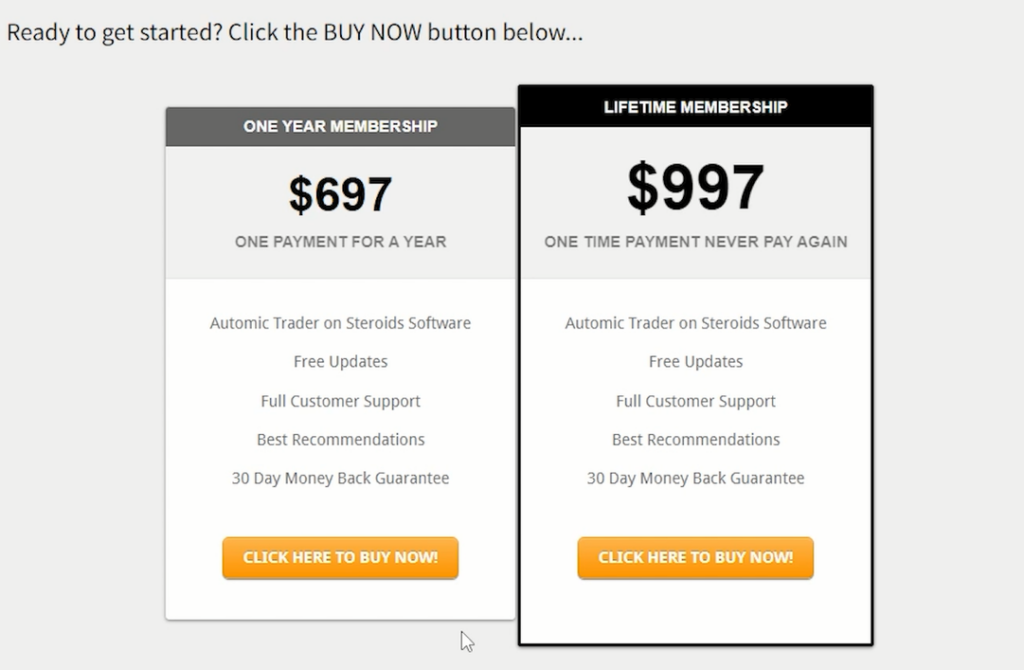Select the ONE YEAR MEMBERSHIP header
1024x670 pixels.
tap(340, 126)
